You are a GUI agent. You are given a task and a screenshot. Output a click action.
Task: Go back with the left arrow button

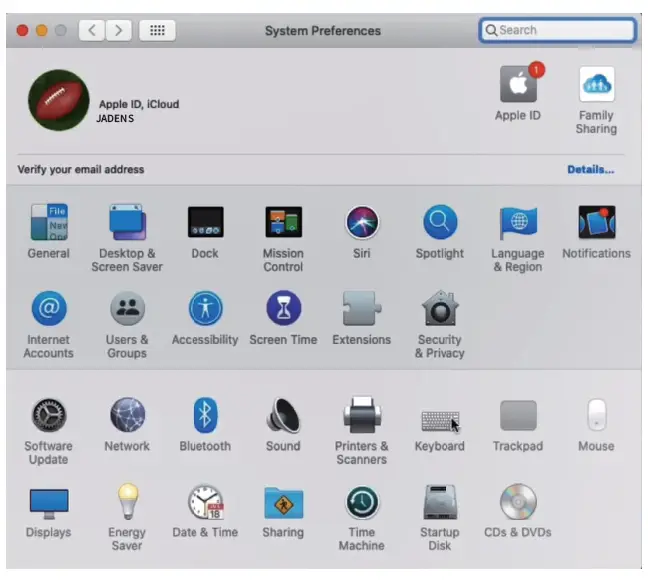(92, 30)
